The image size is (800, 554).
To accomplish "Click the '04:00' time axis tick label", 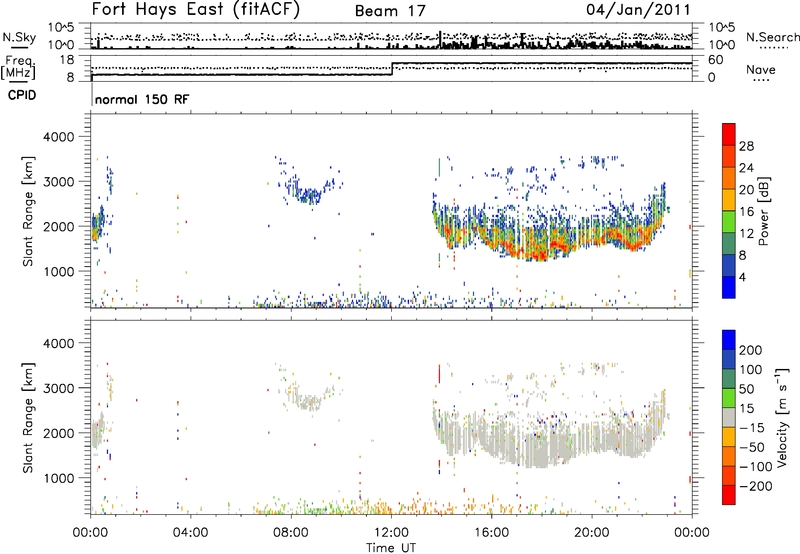I will pos(190,533).
